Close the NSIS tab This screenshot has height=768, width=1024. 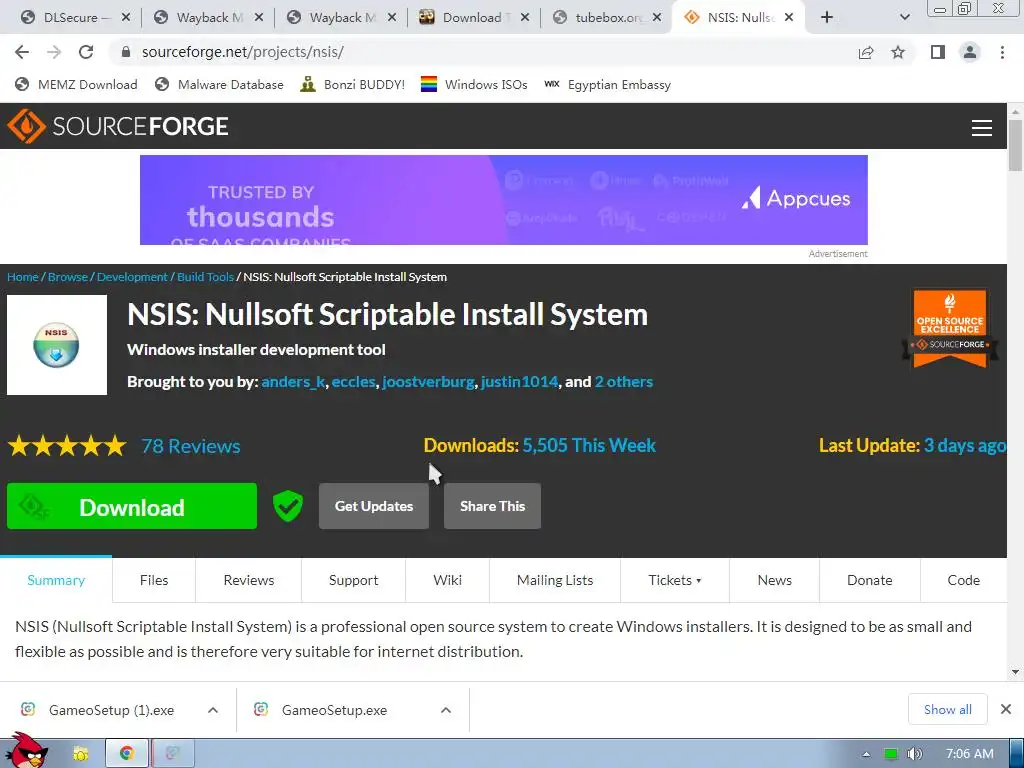789,18
